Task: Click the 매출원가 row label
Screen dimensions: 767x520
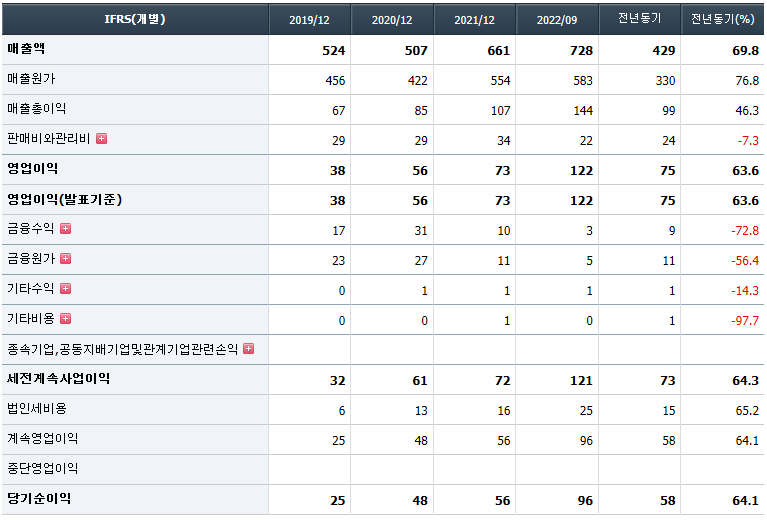Action: point(31,78)
